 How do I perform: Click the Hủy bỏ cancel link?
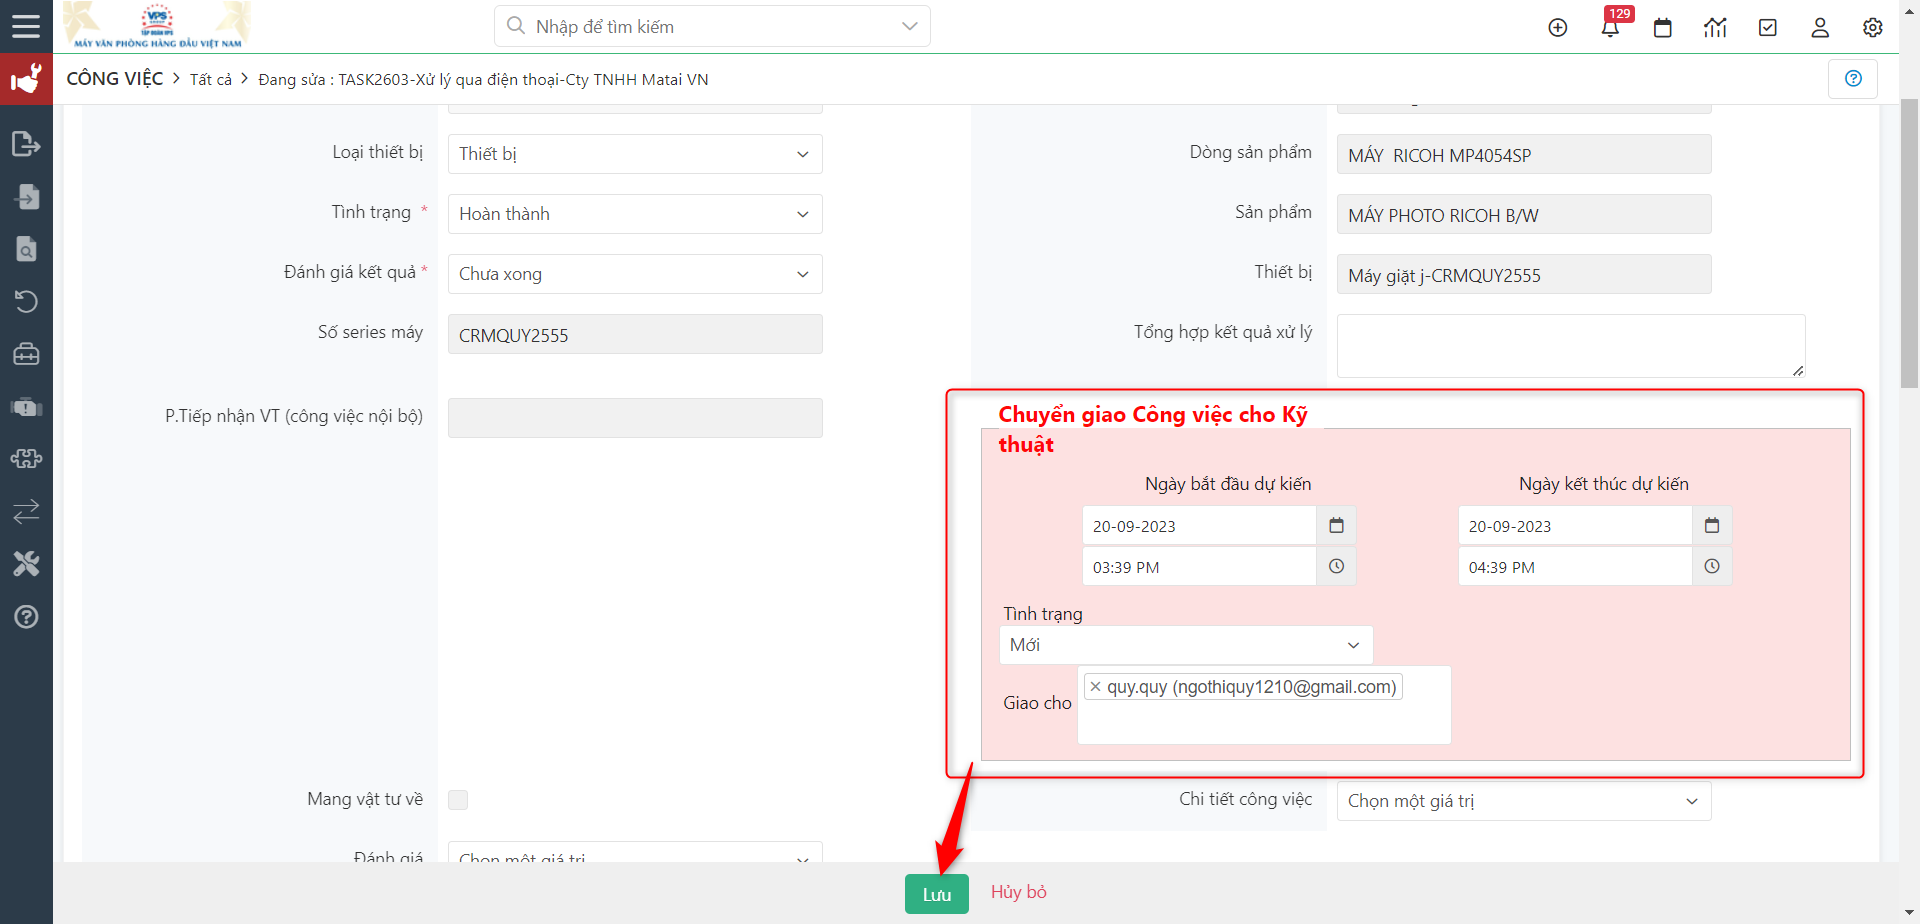[x=1019, y=892]
